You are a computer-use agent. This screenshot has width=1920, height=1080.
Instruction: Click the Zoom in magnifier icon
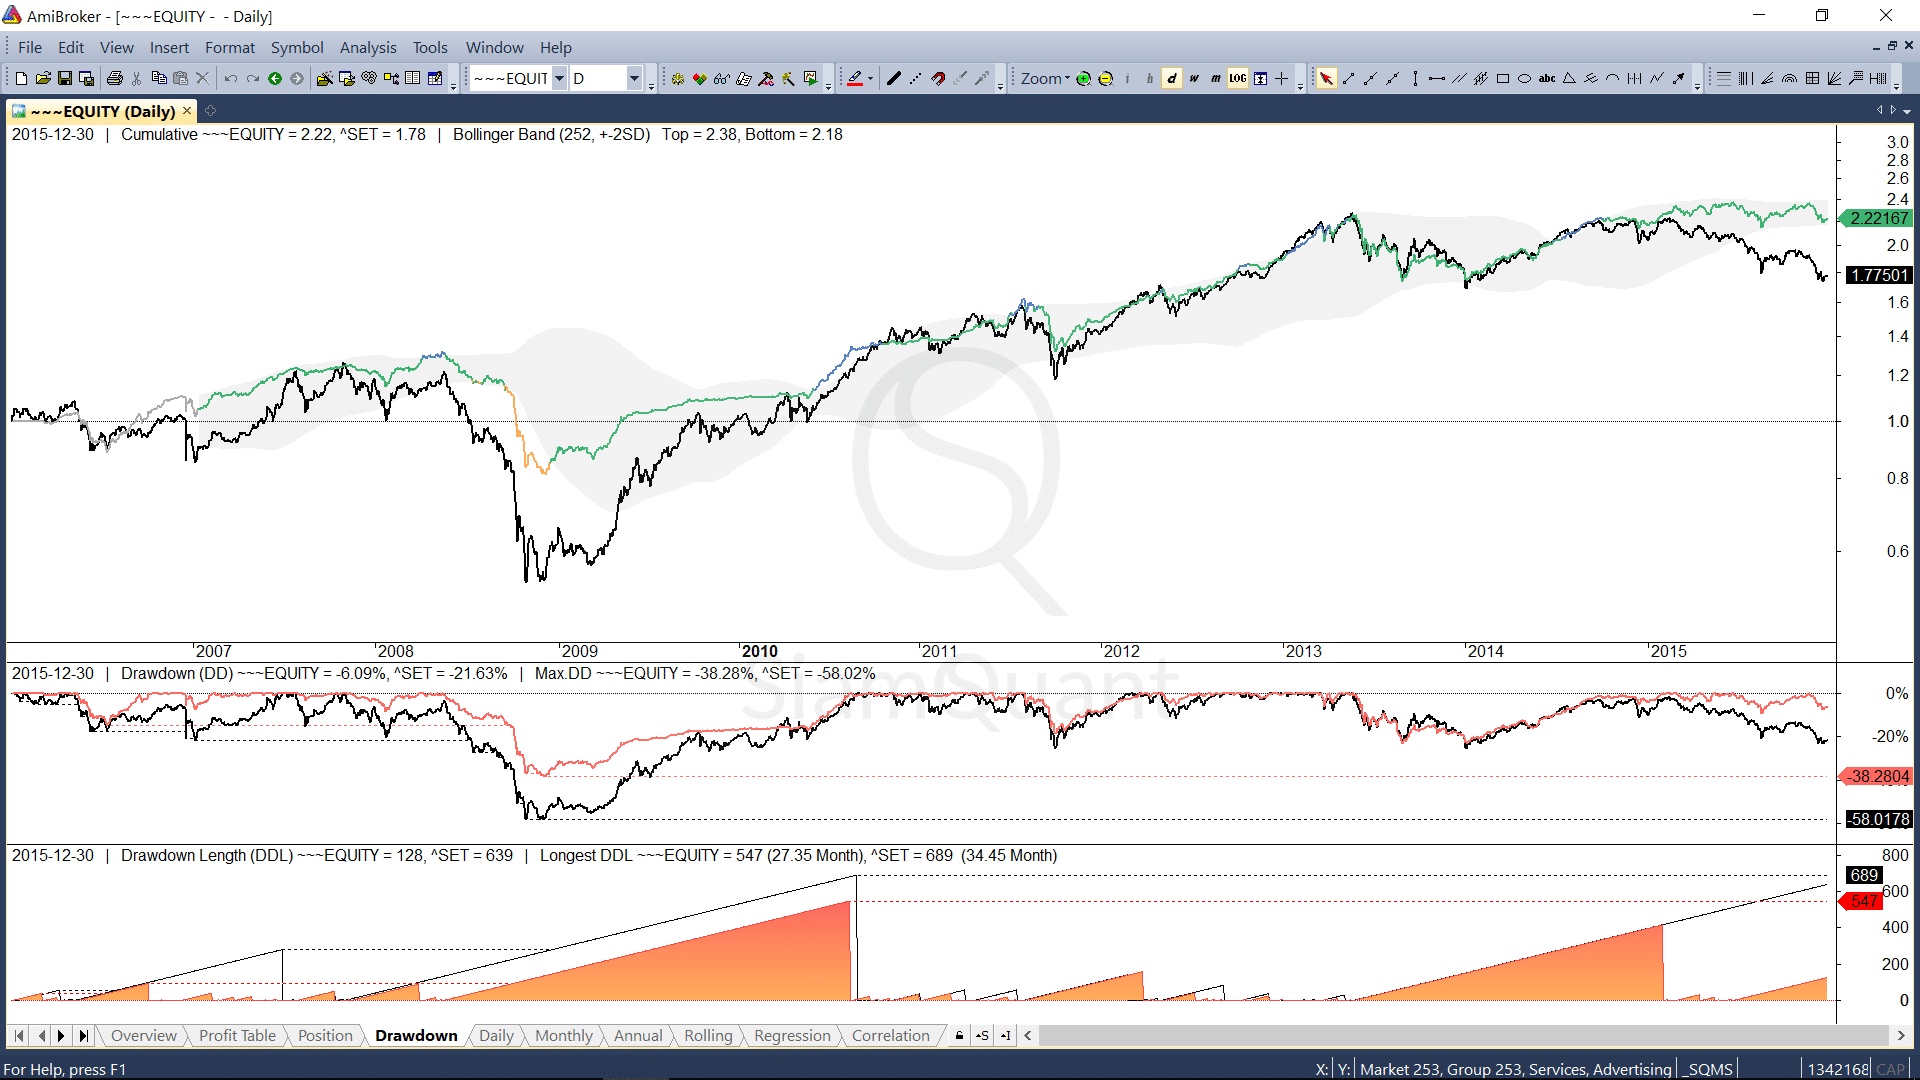(x=1083, y=79)
